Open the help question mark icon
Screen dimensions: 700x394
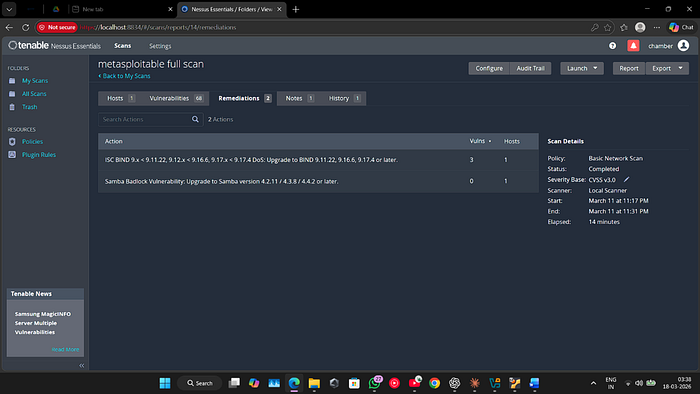tap(612, 46)
